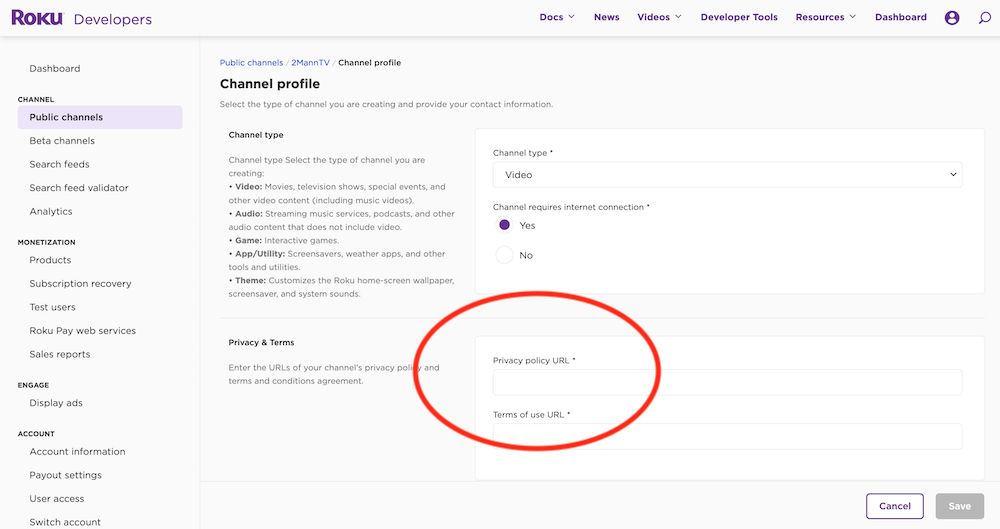Focus the Privacy policy URL field
The height and width of the screenshot is (529, 1000).
point(727,382)
